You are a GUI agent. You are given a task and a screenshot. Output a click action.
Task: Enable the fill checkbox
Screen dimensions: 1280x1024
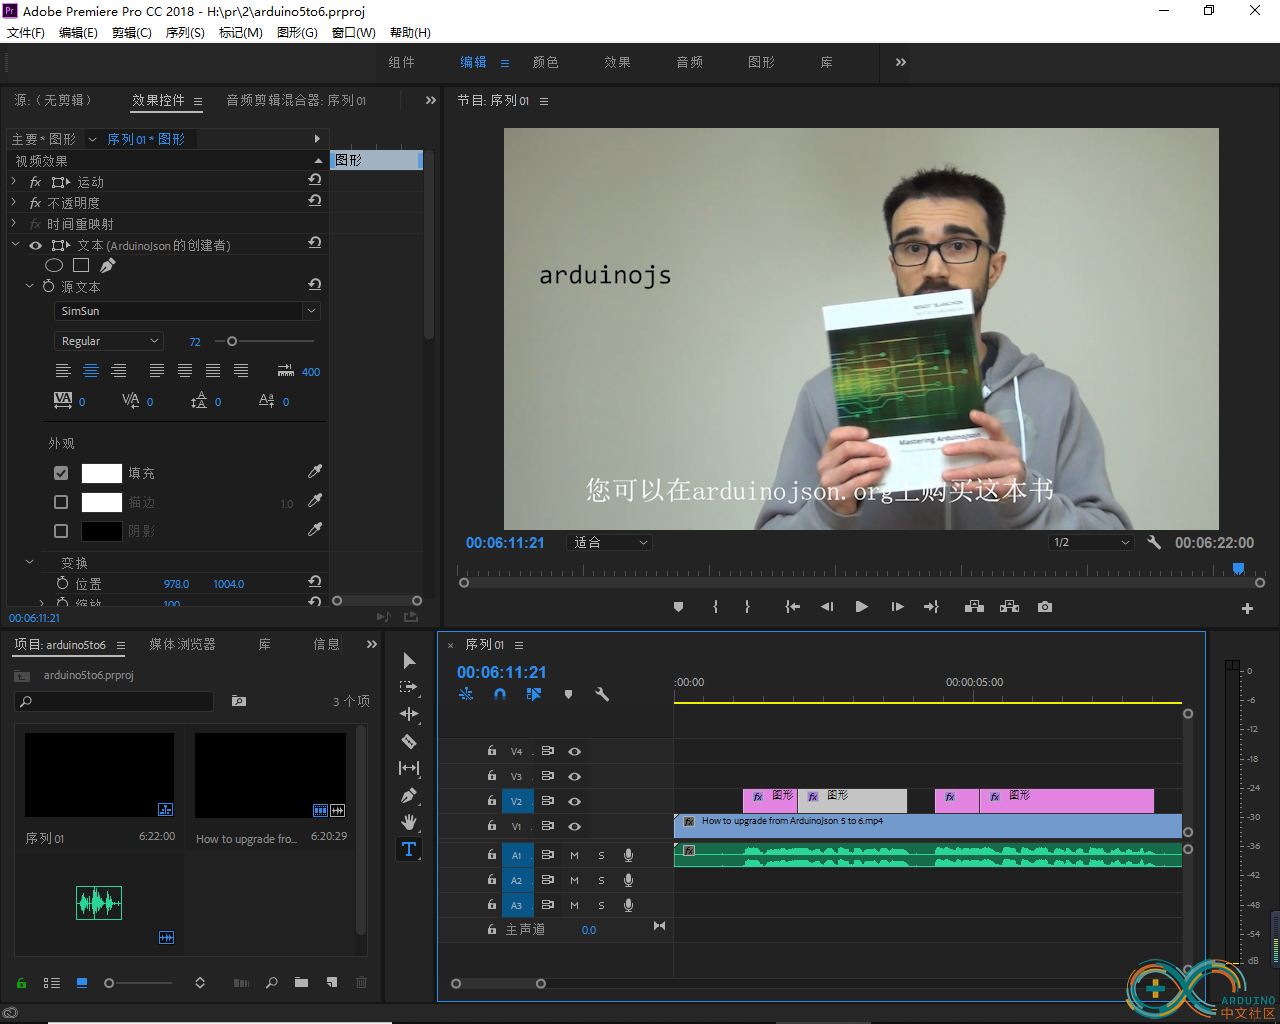tap(61, 473)
